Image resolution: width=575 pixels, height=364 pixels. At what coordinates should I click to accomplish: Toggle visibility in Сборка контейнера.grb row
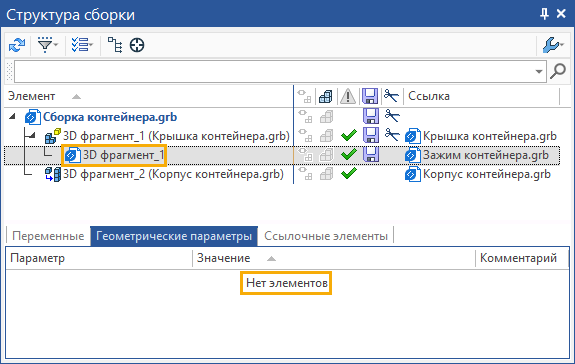pos(304,116)
